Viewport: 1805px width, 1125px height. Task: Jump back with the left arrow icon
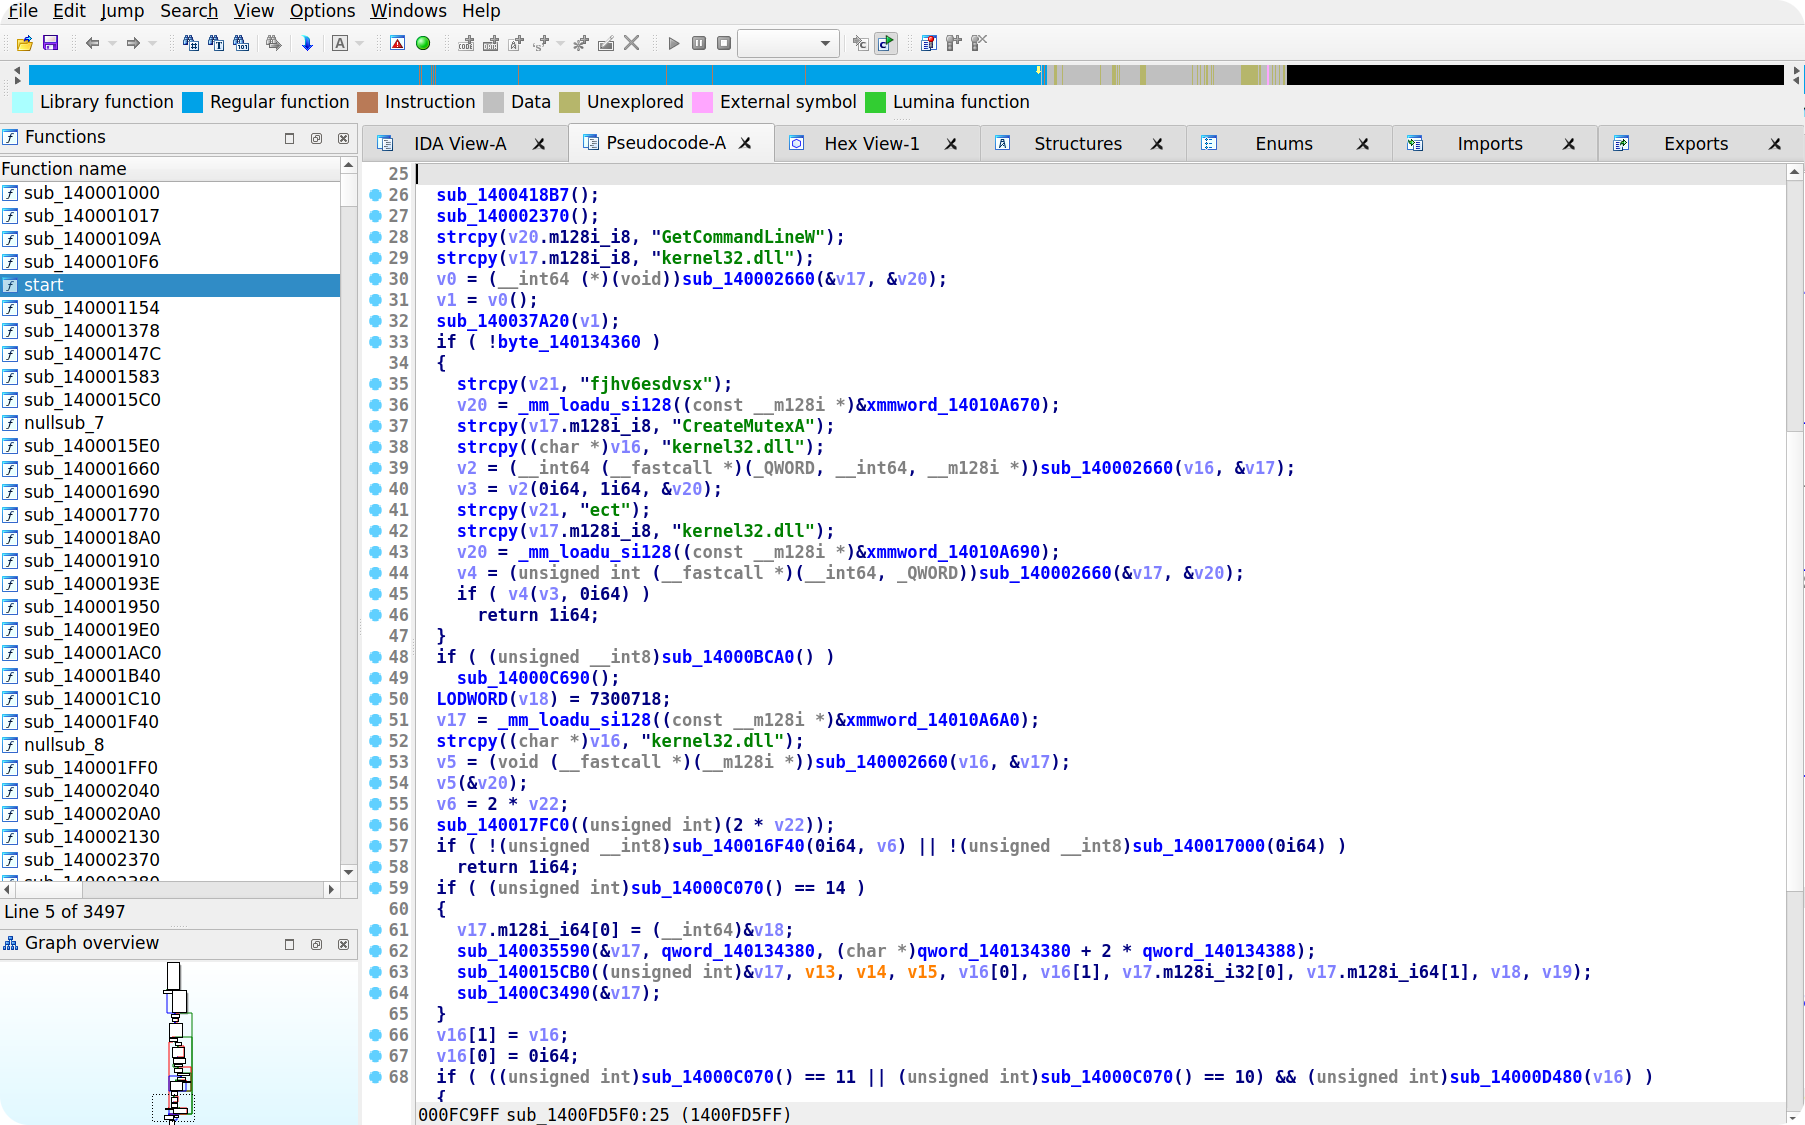[x=92, y=43]
